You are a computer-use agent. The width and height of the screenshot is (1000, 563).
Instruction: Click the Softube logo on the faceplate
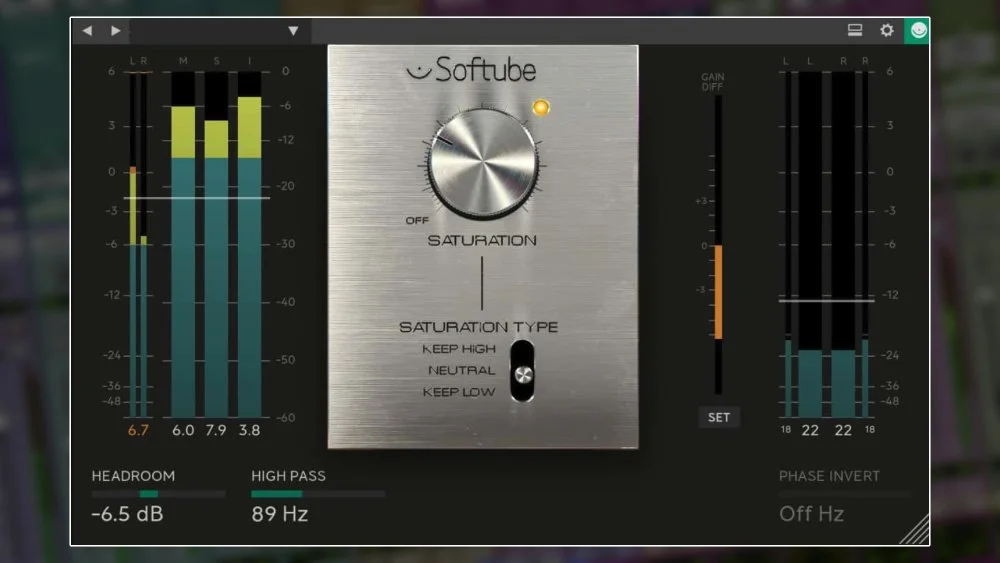coord(471,69)
